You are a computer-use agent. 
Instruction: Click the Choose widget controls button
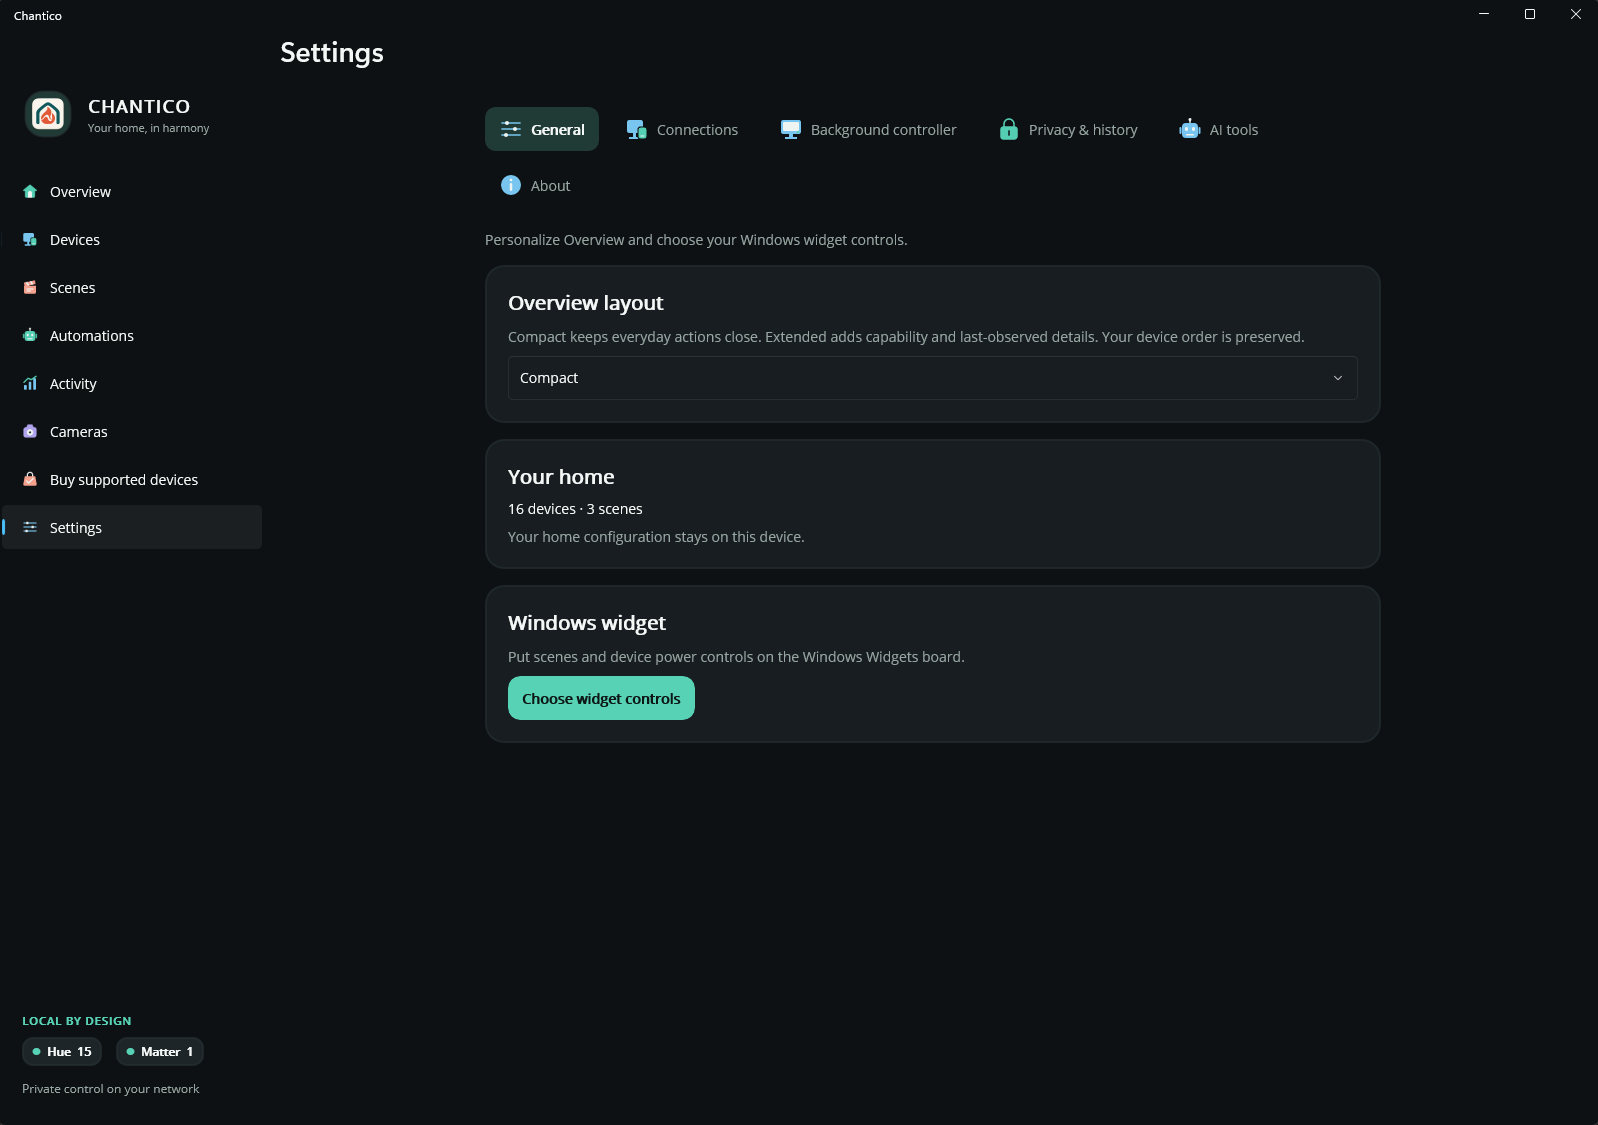[601, 698]
